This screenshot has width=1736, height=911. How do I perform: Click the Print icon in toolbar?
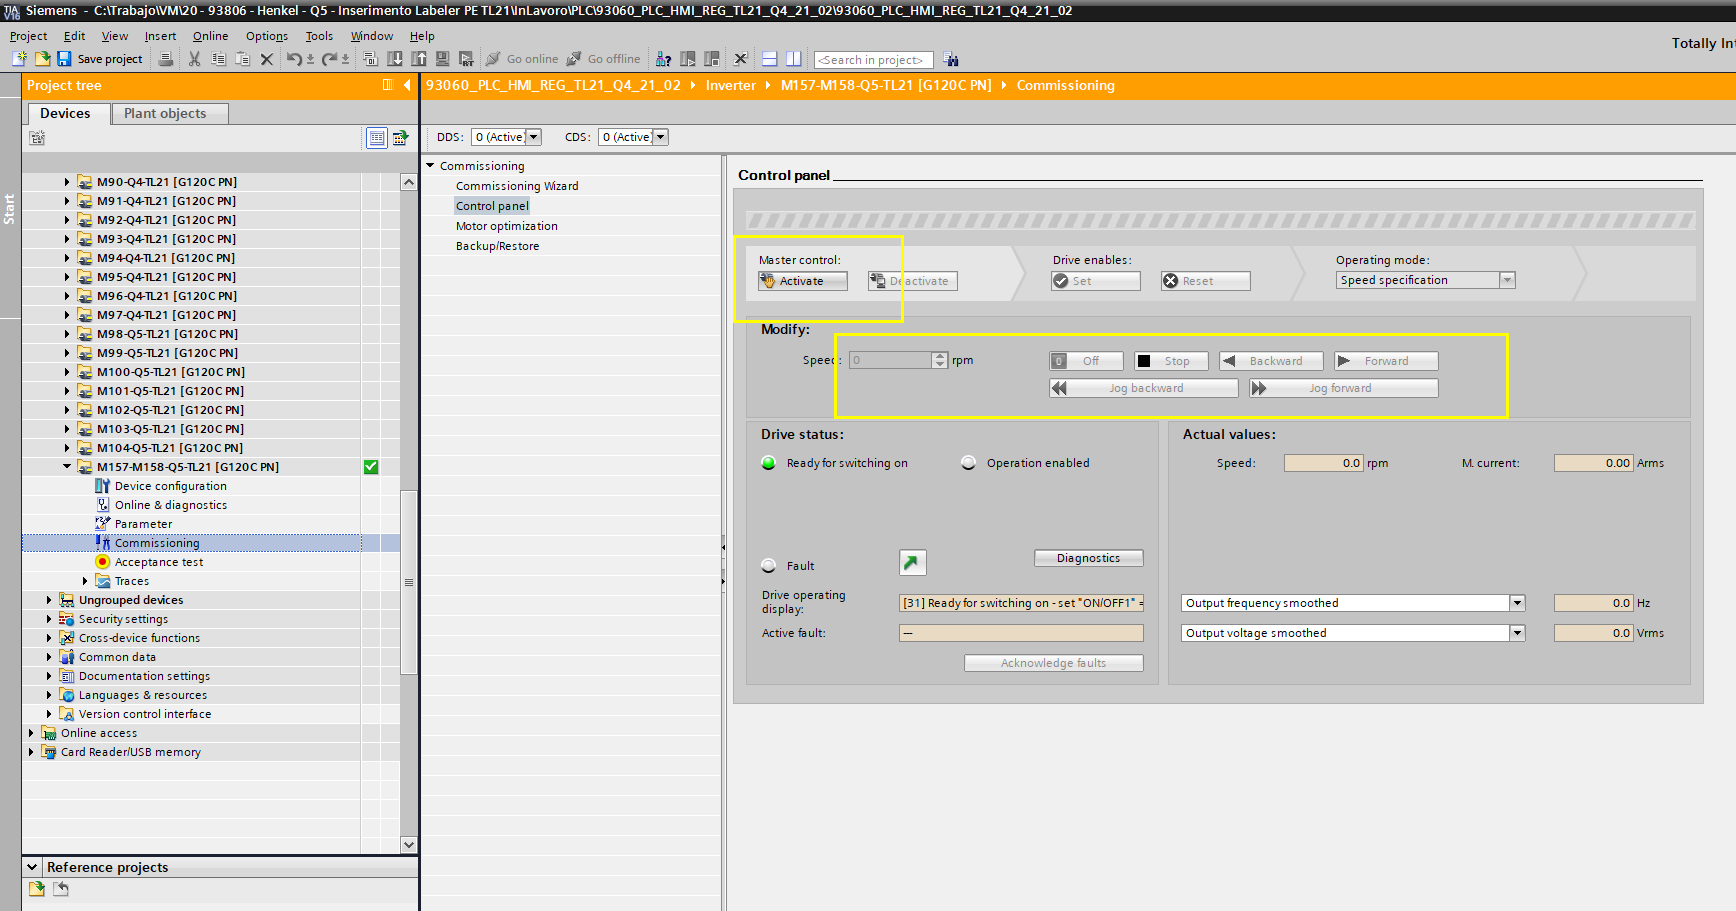166,59
